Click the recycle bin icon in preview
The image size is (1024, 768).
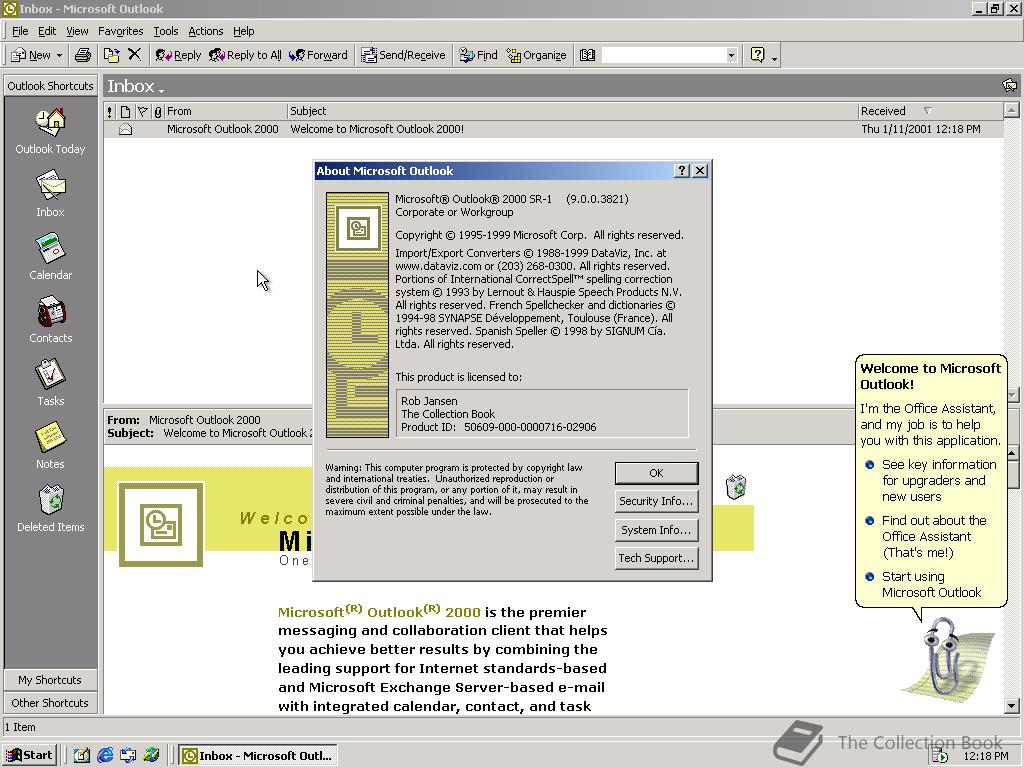click(736, 487)
